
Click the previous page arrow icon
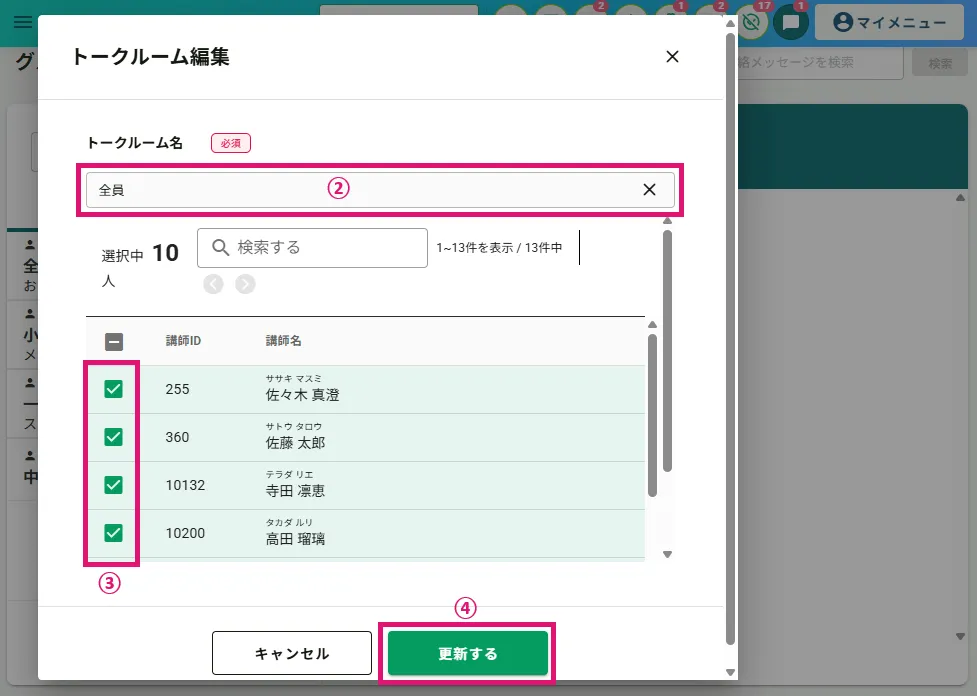tap(213, 284)
